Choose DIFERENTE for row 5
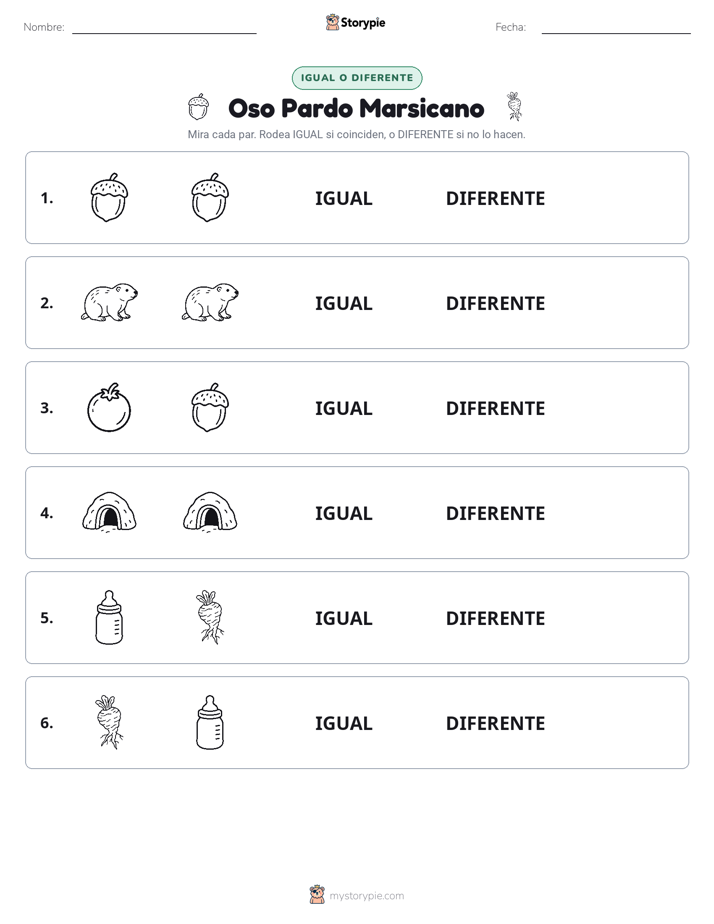Screen dimensions: 714x924 click(495, 618)
